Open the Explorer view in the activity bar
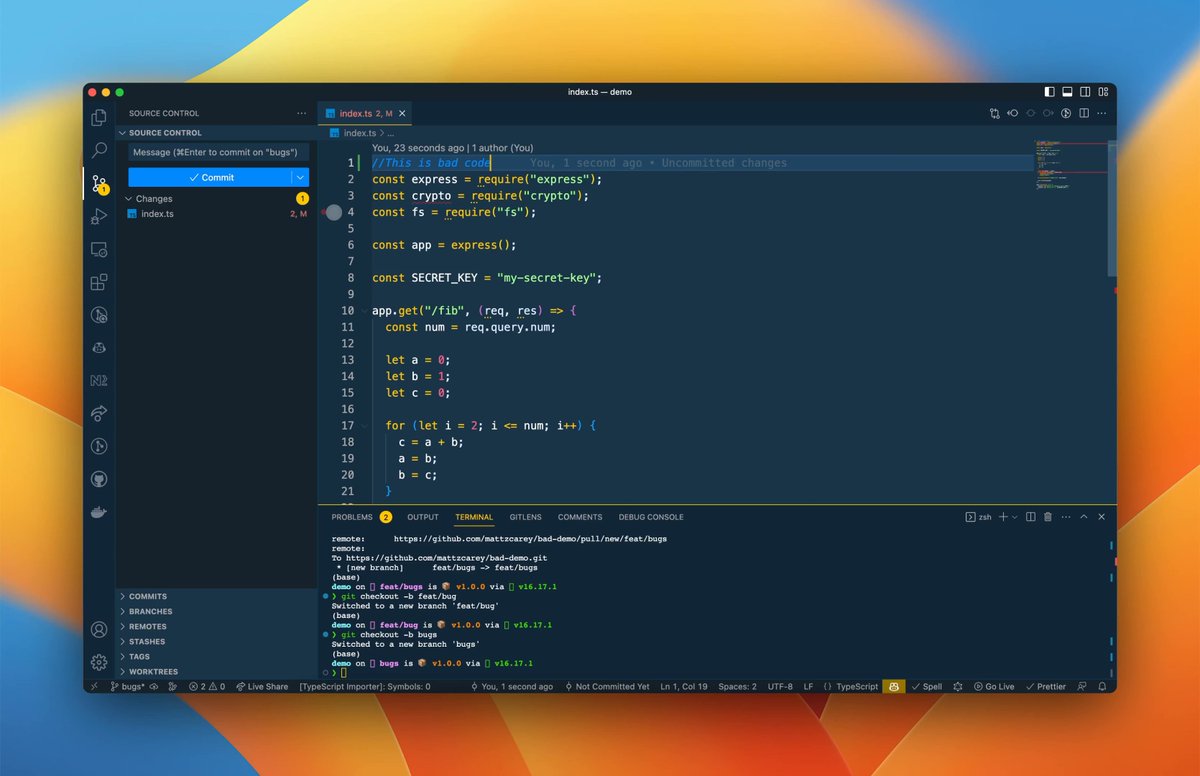The width and height of the screenshot is (1200, 776). point(99,117)
